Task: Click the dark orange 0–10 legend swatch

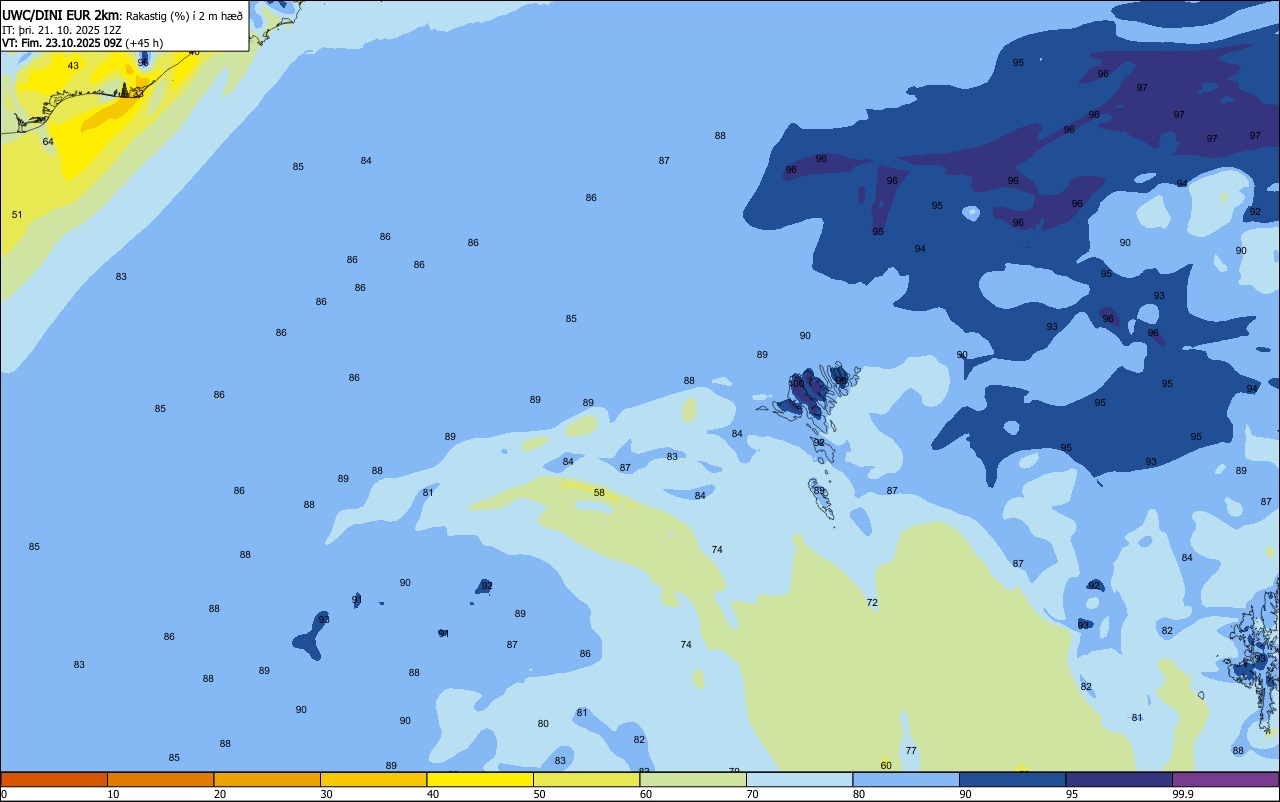Action: [x=54, y=779]
